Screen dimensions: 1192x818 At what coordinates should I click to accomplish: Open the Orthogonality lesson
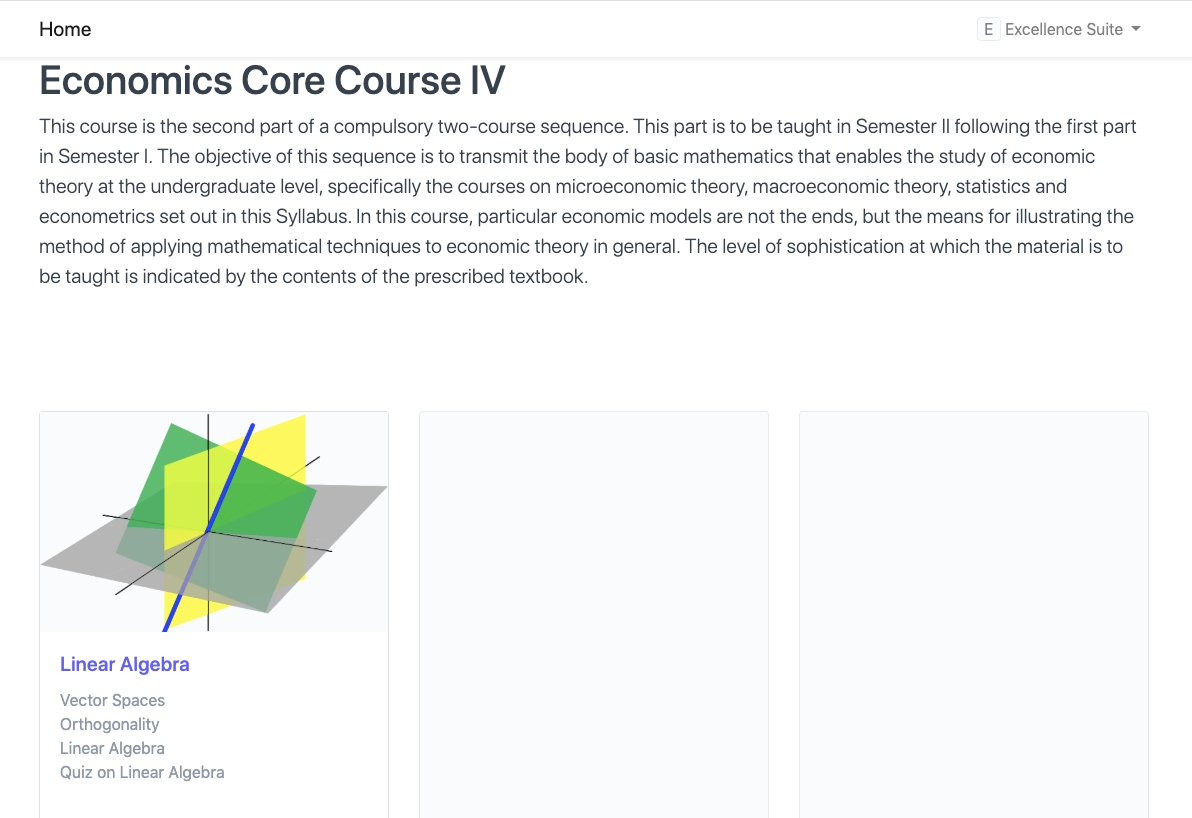(x=109, y=724)
